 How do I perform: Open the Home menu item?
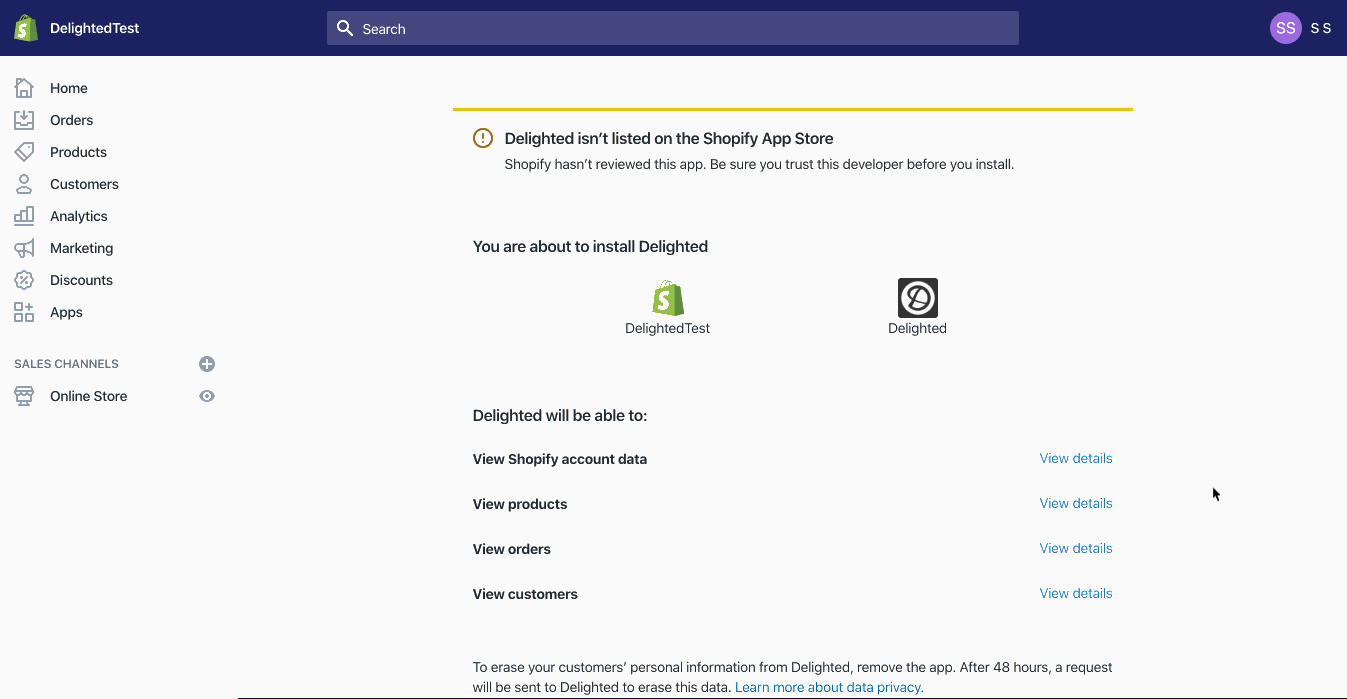click(69, 88)
